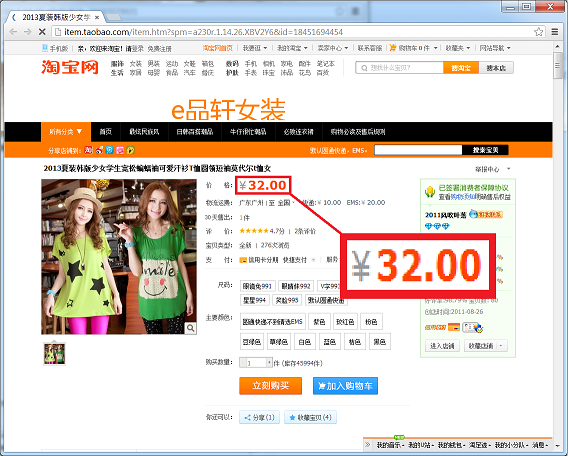
Task: Click 收藏宝贝(4) favorite button
Action: [x=310, y=417]
